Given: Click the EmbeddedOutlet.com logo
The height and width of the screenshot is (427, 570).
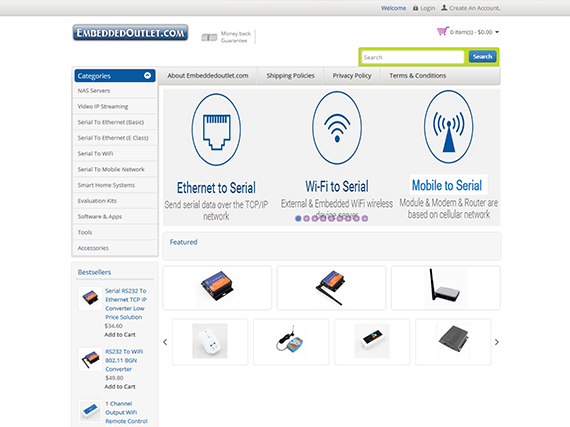Looking at the screenshot, I should (130, 33).
